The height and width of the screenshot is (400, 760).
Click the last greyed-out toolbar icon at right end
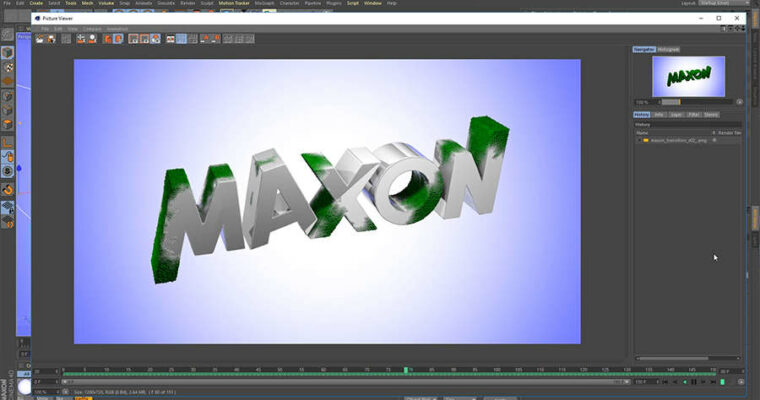(x=250, y=39)
